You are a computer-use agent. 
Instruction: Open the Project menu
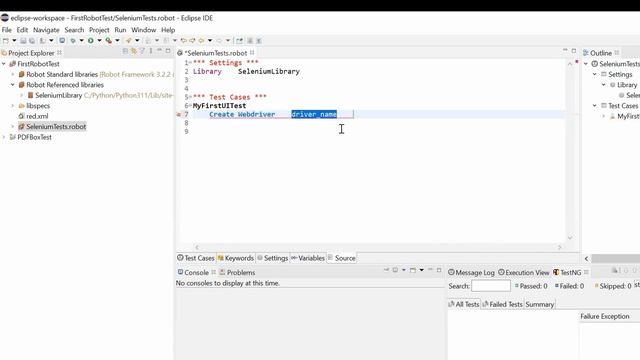coord(99,30)
